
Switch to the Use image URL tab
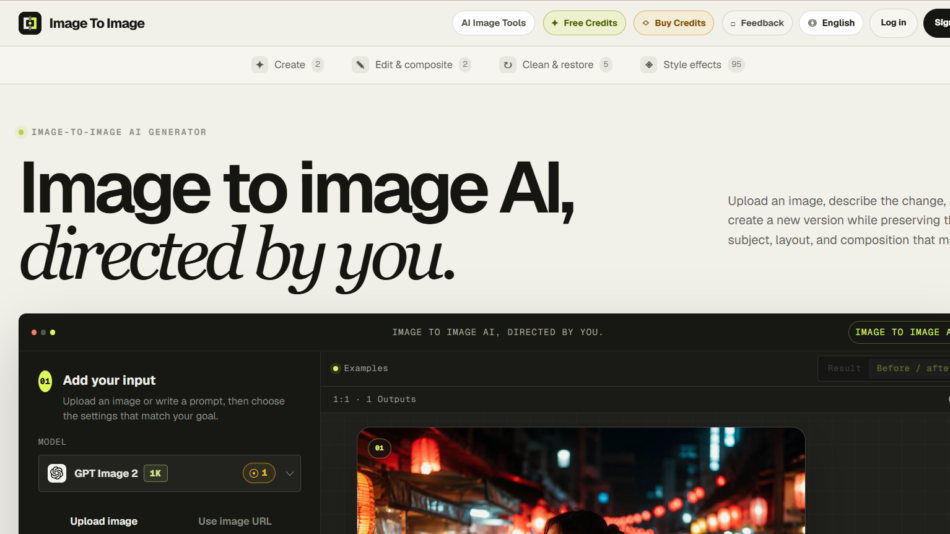point(234,521)
